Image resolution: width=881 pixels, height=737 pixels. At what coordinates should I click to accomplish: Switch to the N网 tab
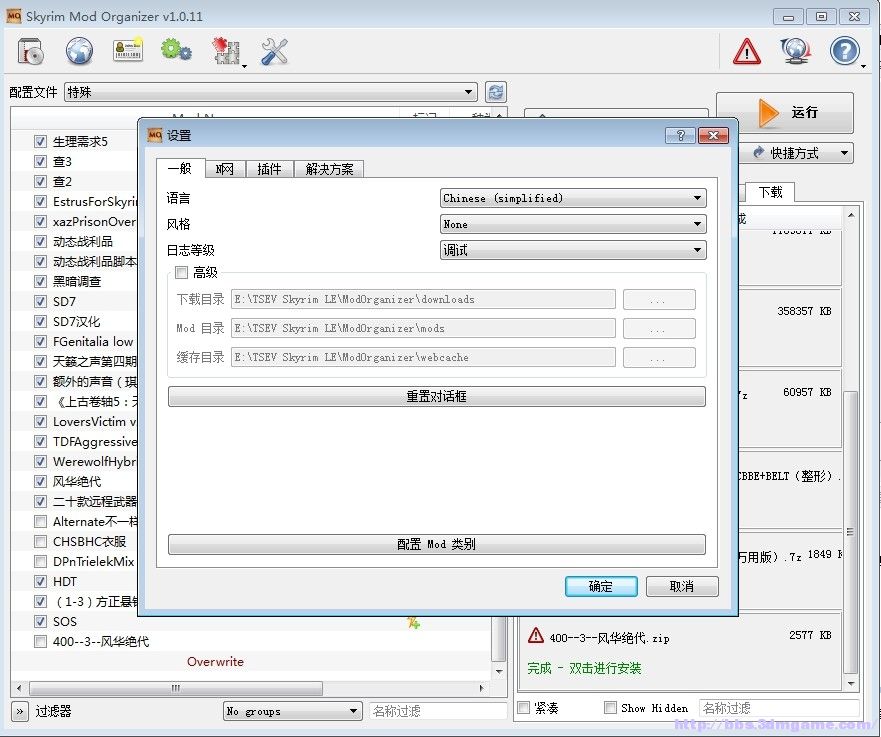225,169
